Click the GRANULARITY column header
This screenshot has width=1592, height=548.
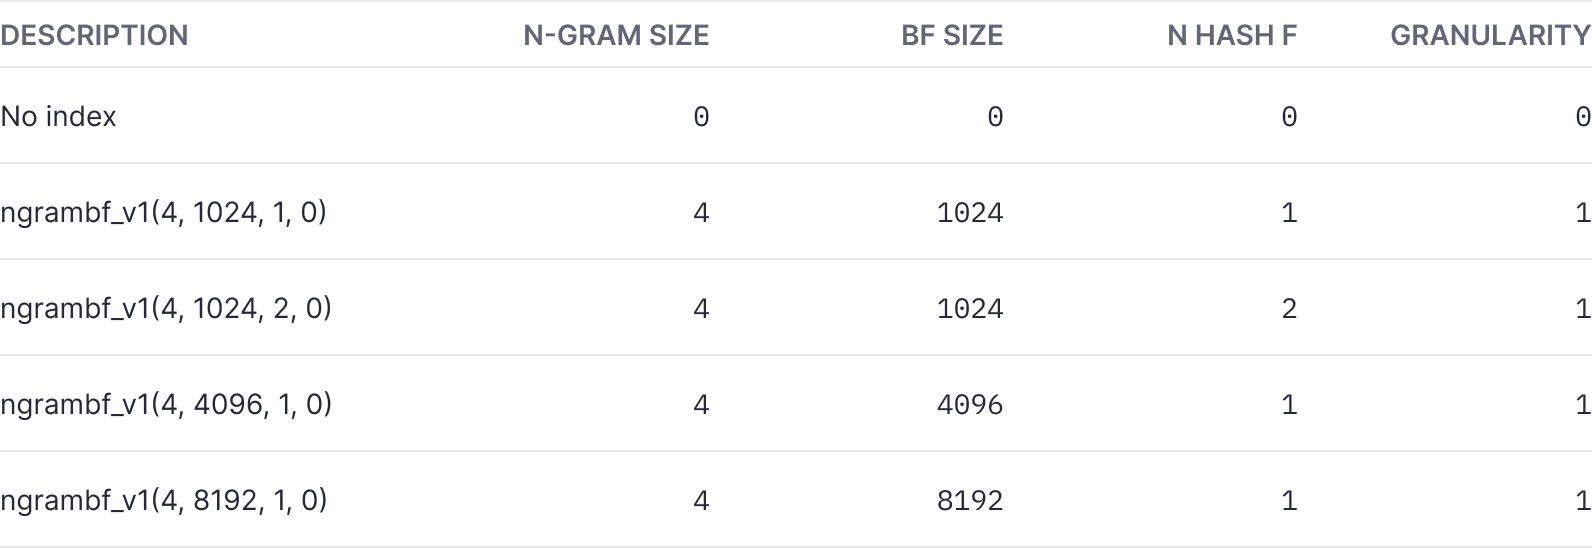pos(1490,35)
